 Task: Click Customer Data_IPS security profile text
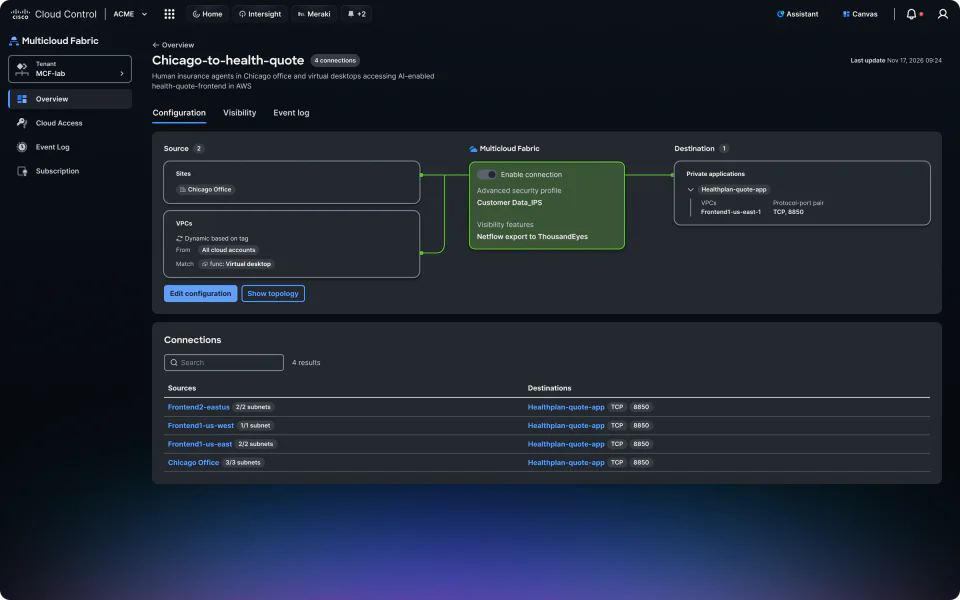coord(509,203)
